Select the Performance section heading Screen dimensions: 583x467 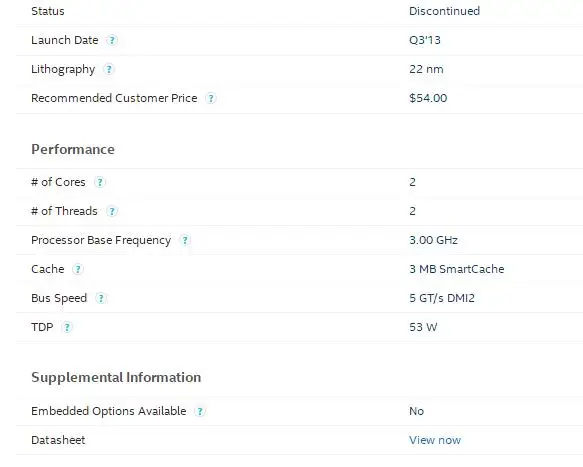(x=73, y=149)
